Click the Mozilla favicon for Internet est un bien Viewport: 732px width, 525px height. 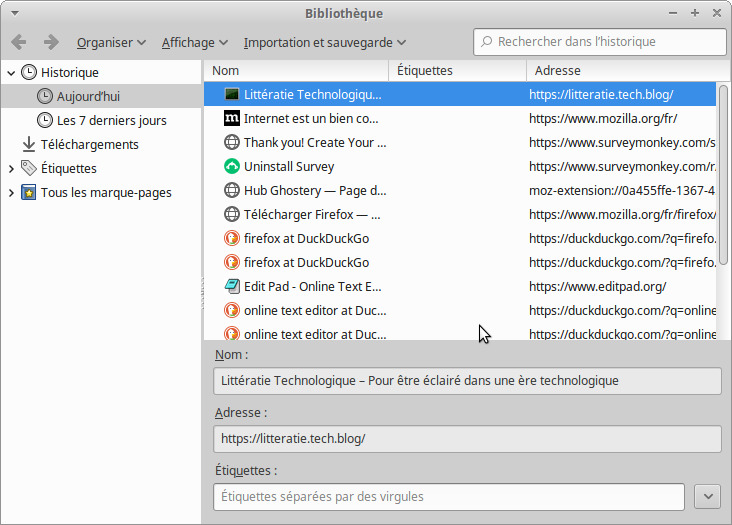[232, 118]
